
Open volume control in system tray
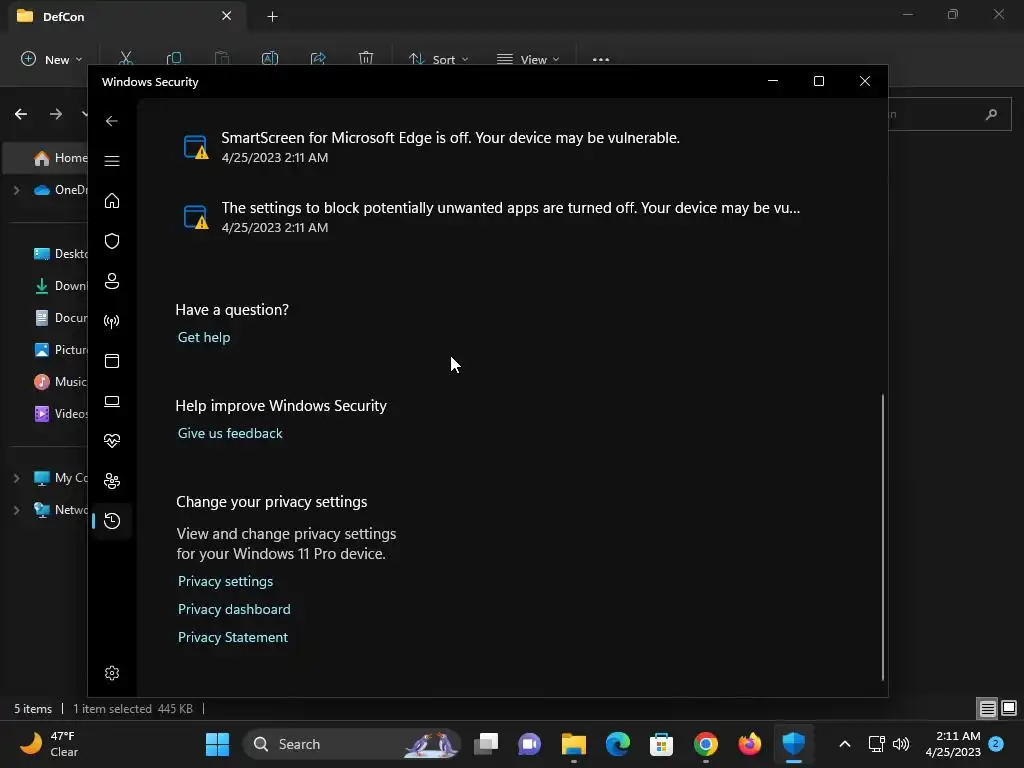[x=901, y=744]
